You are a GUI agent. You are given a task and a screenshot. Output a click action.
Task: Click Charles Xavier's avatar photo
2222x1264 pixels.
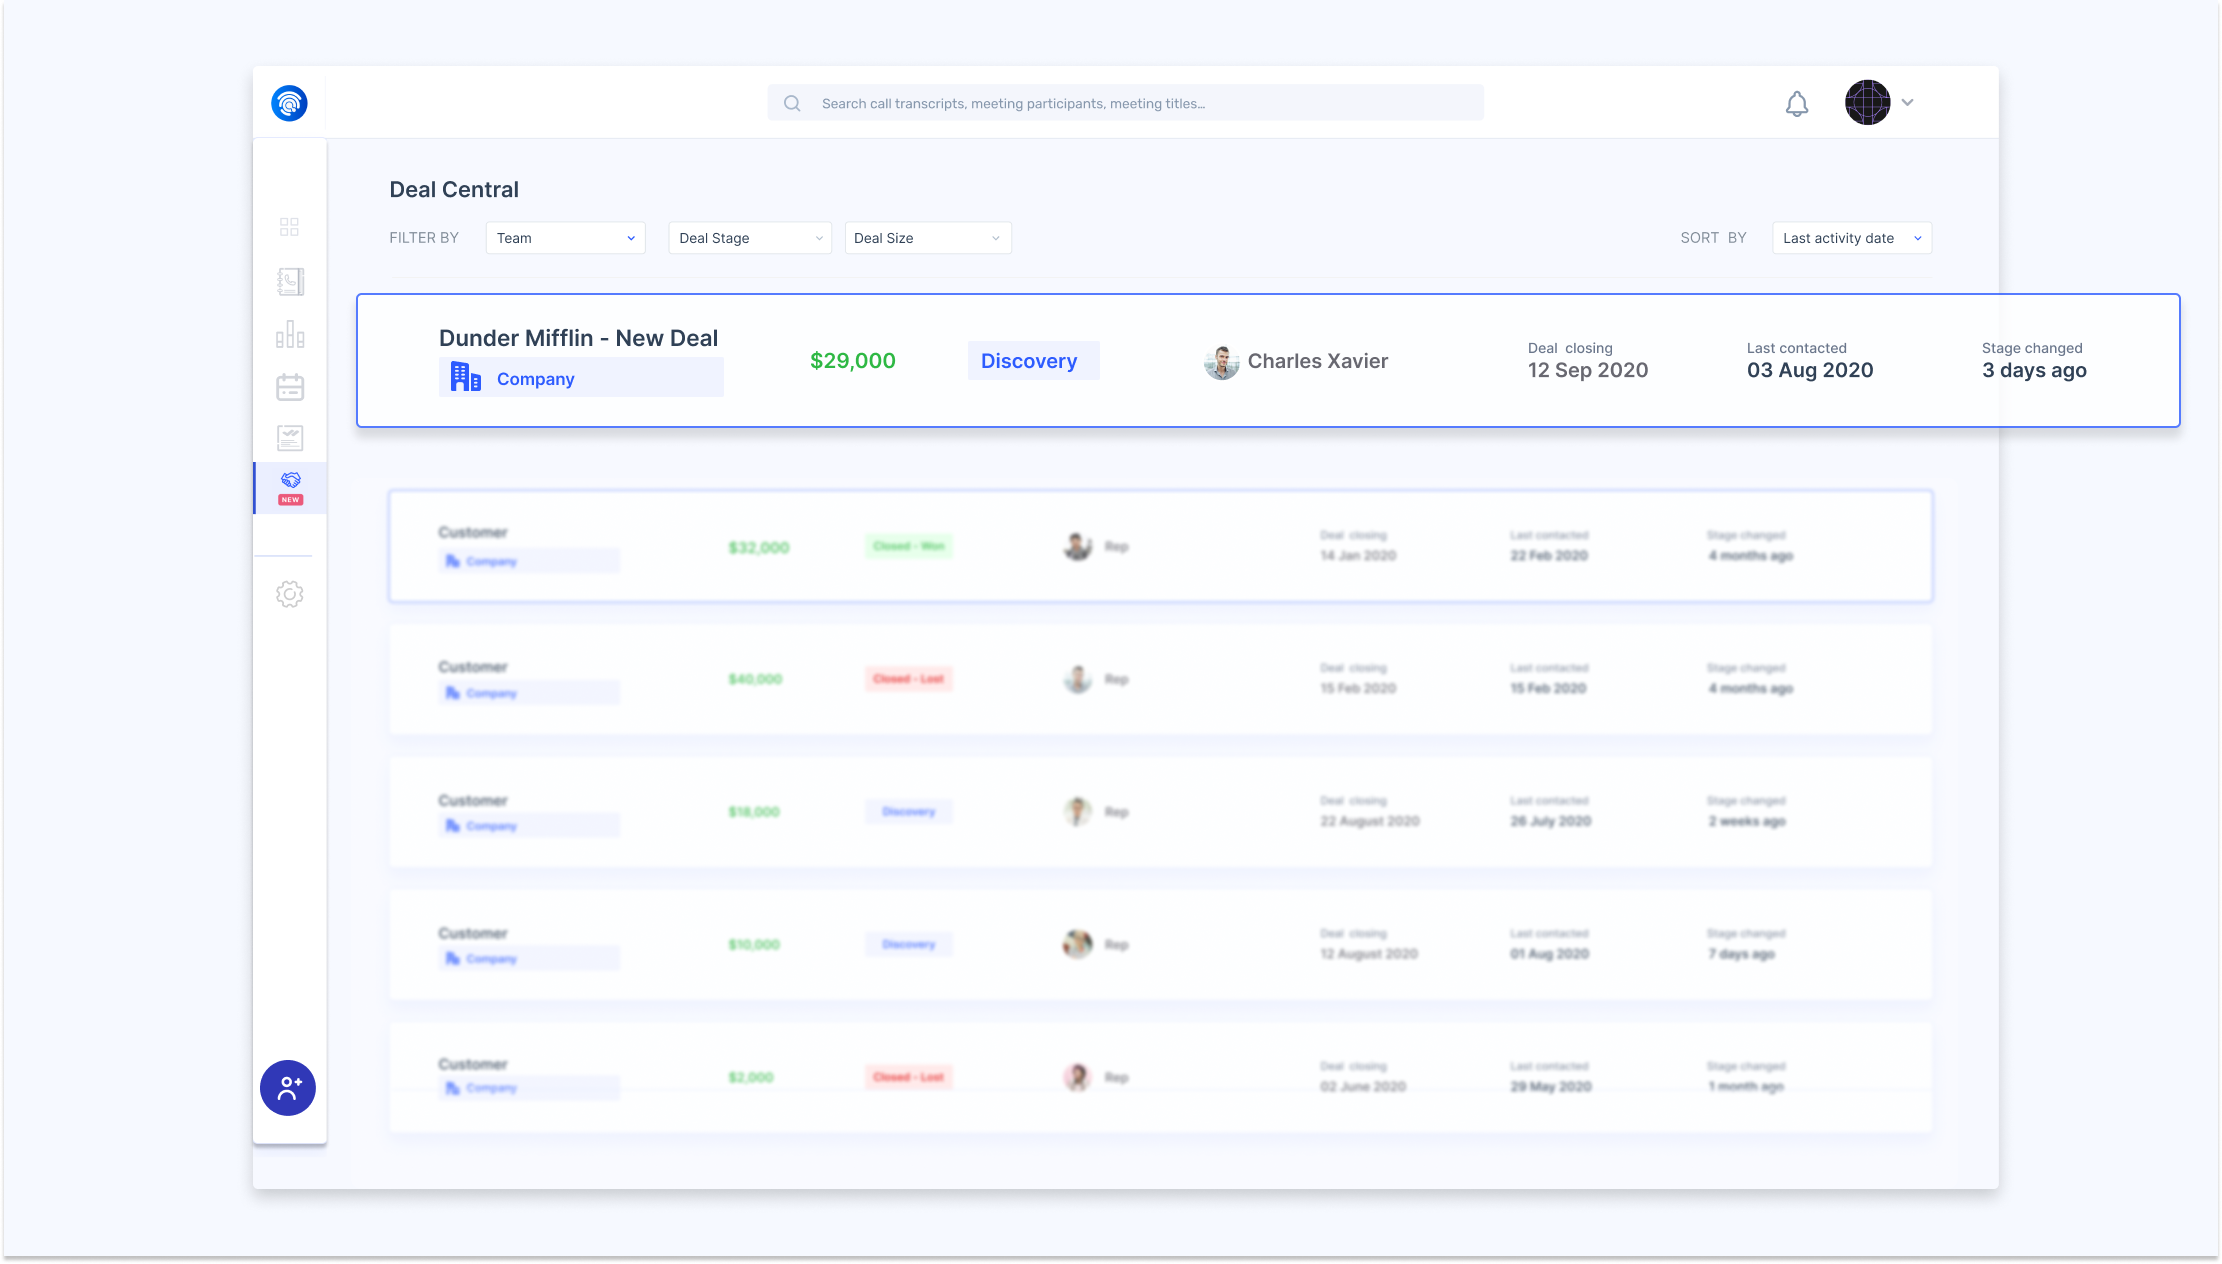pyautogui.click(x=1221, y=362)
